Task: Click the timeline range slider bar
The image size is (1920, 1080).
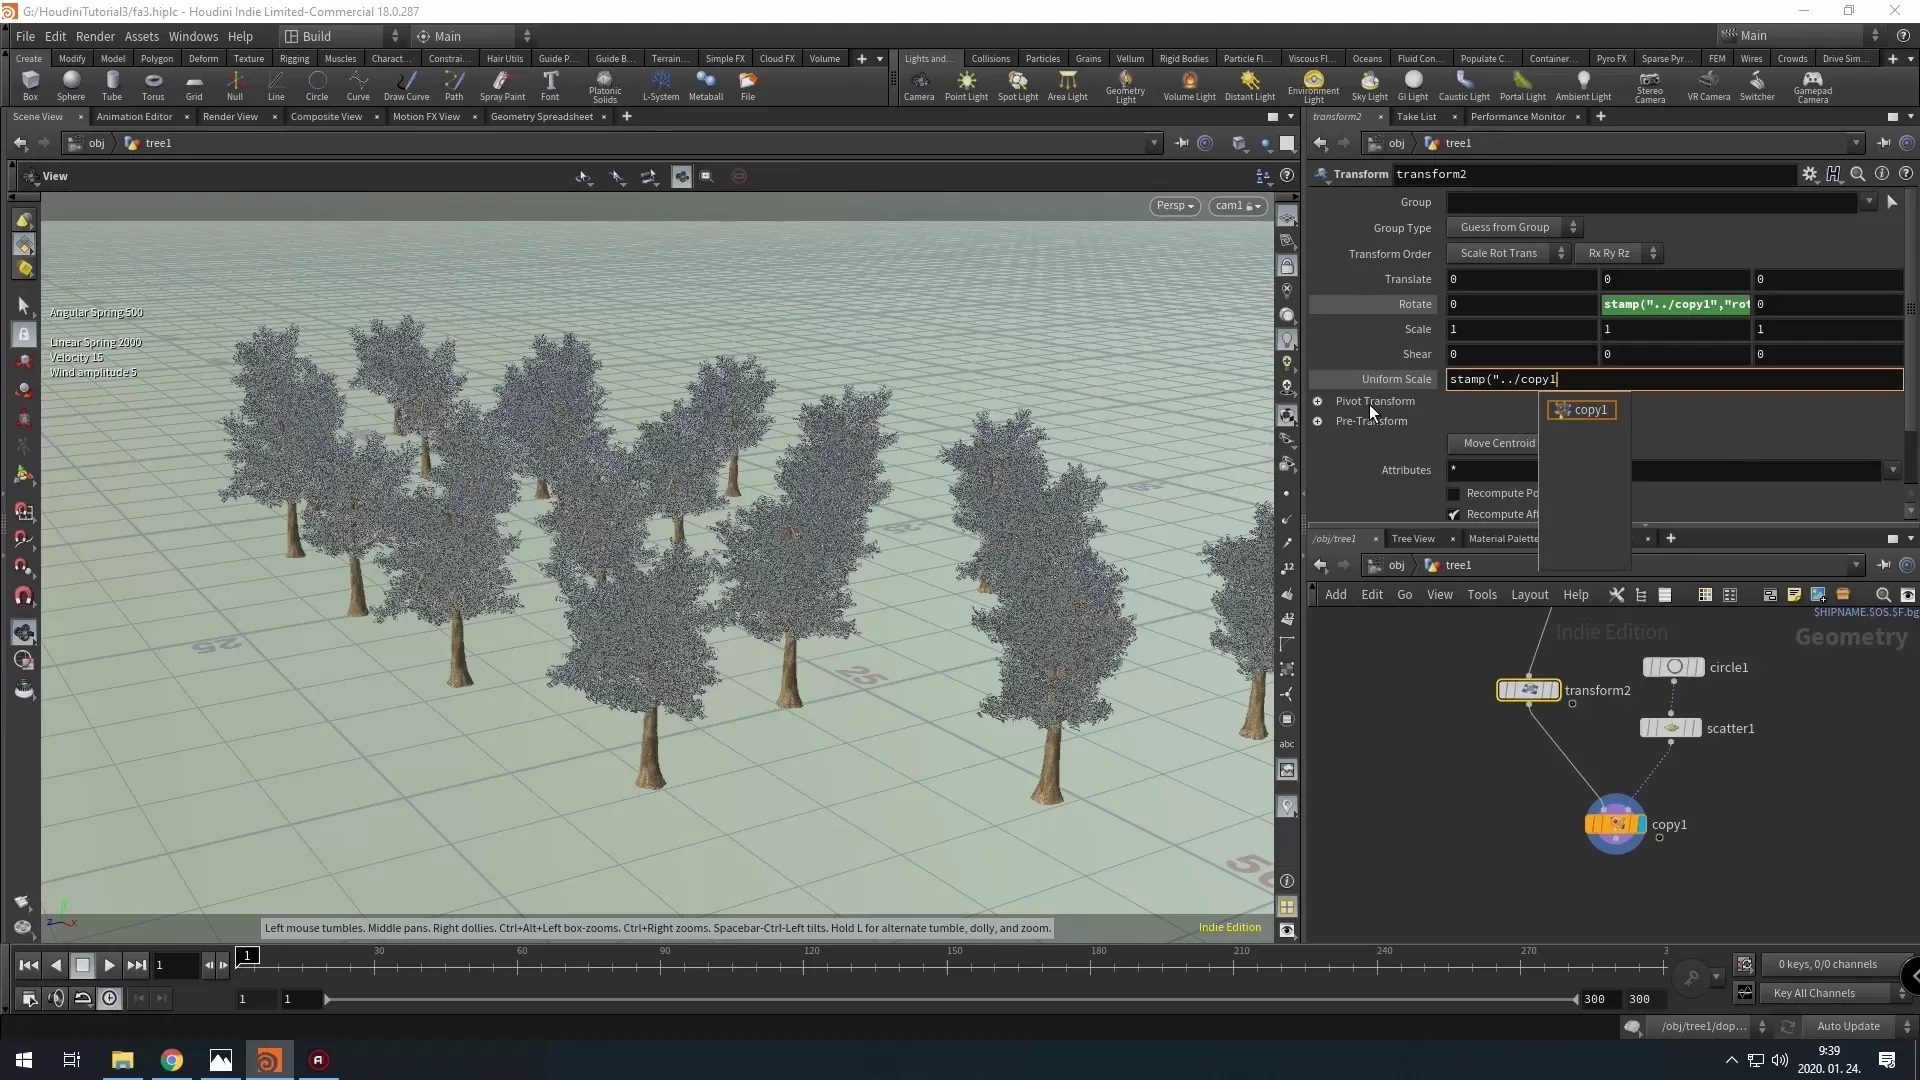Action: [950, 999]
